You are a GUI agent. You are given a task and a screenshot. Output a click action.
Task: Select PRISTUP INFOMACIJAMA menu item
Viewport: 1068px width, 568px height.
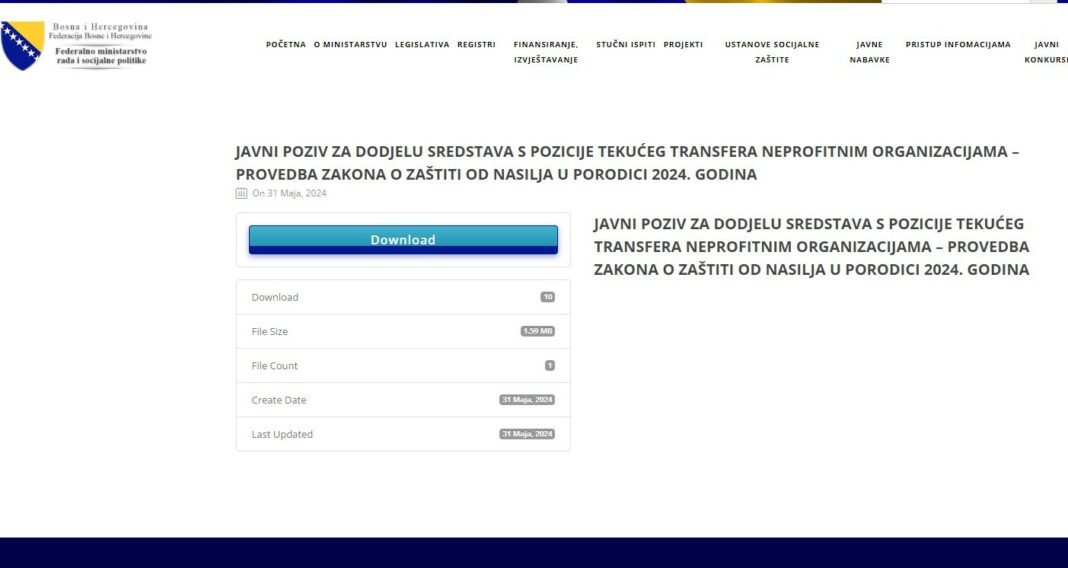[x=958, y=44]
